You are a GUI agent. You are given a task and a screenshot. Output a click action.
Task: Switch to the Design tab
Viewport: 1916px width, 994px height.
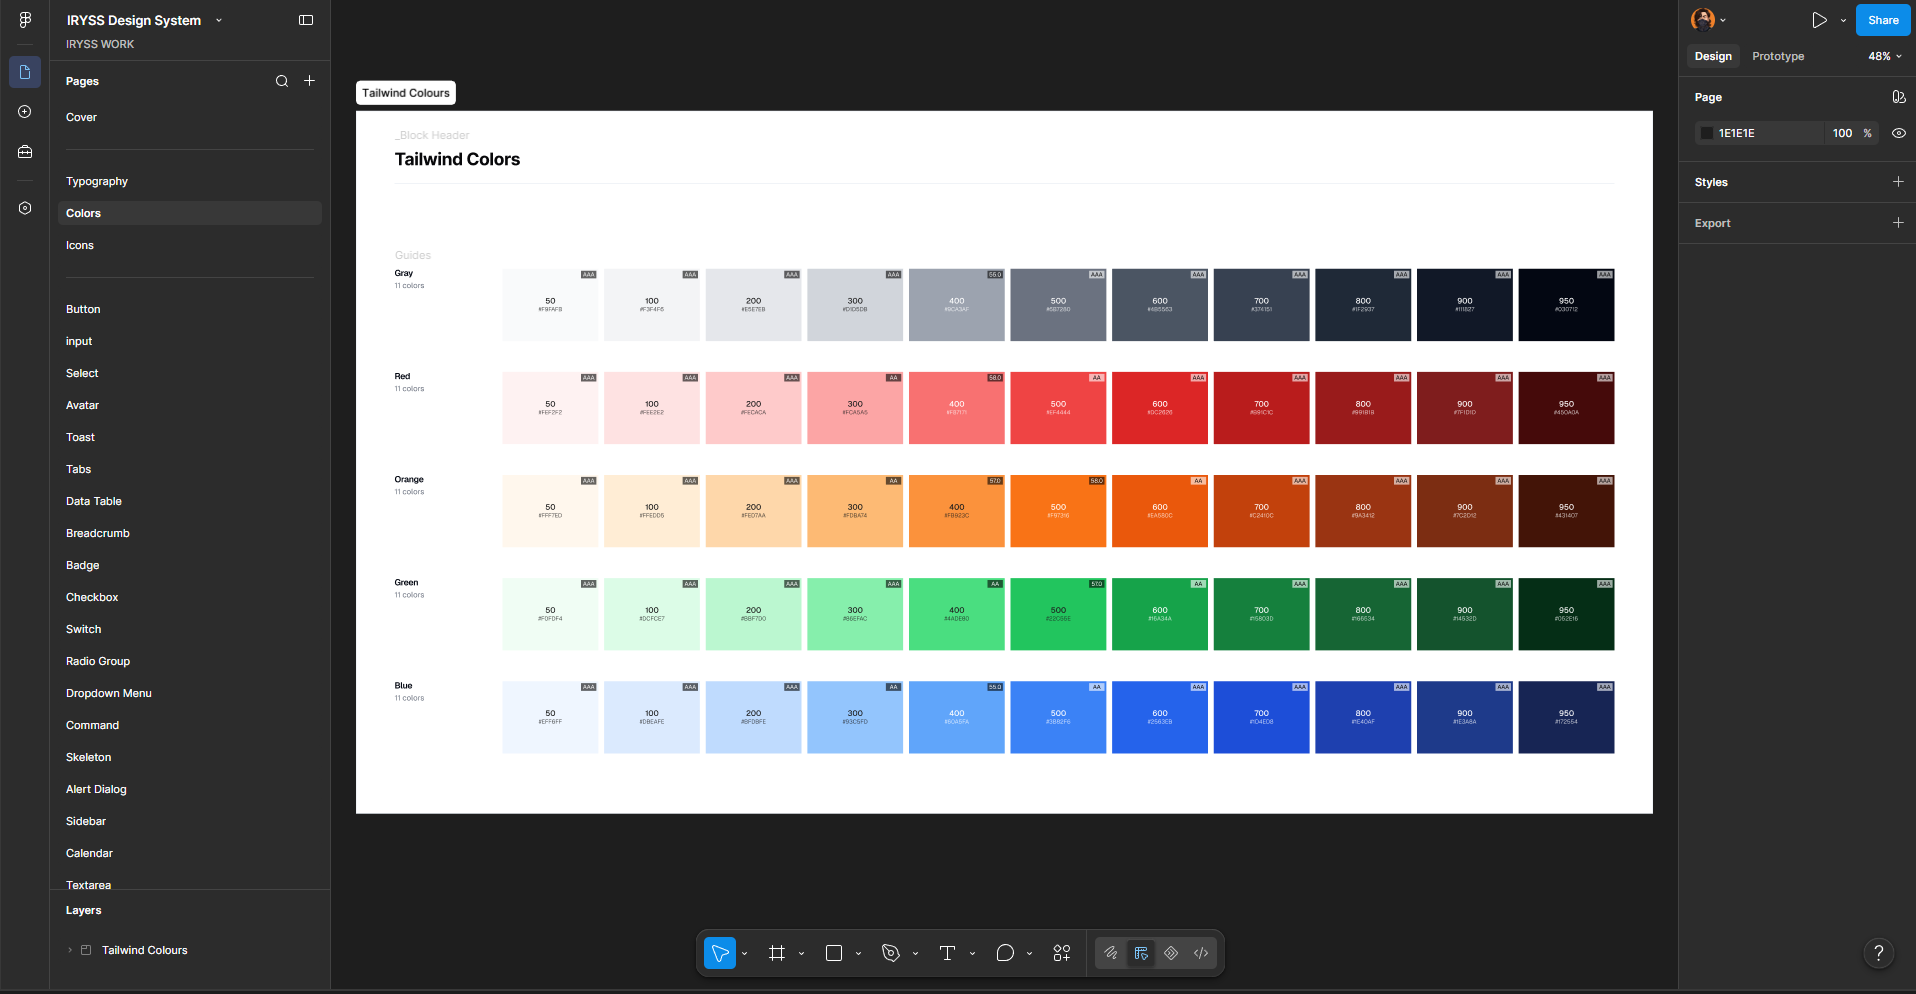click(1713, 56)
